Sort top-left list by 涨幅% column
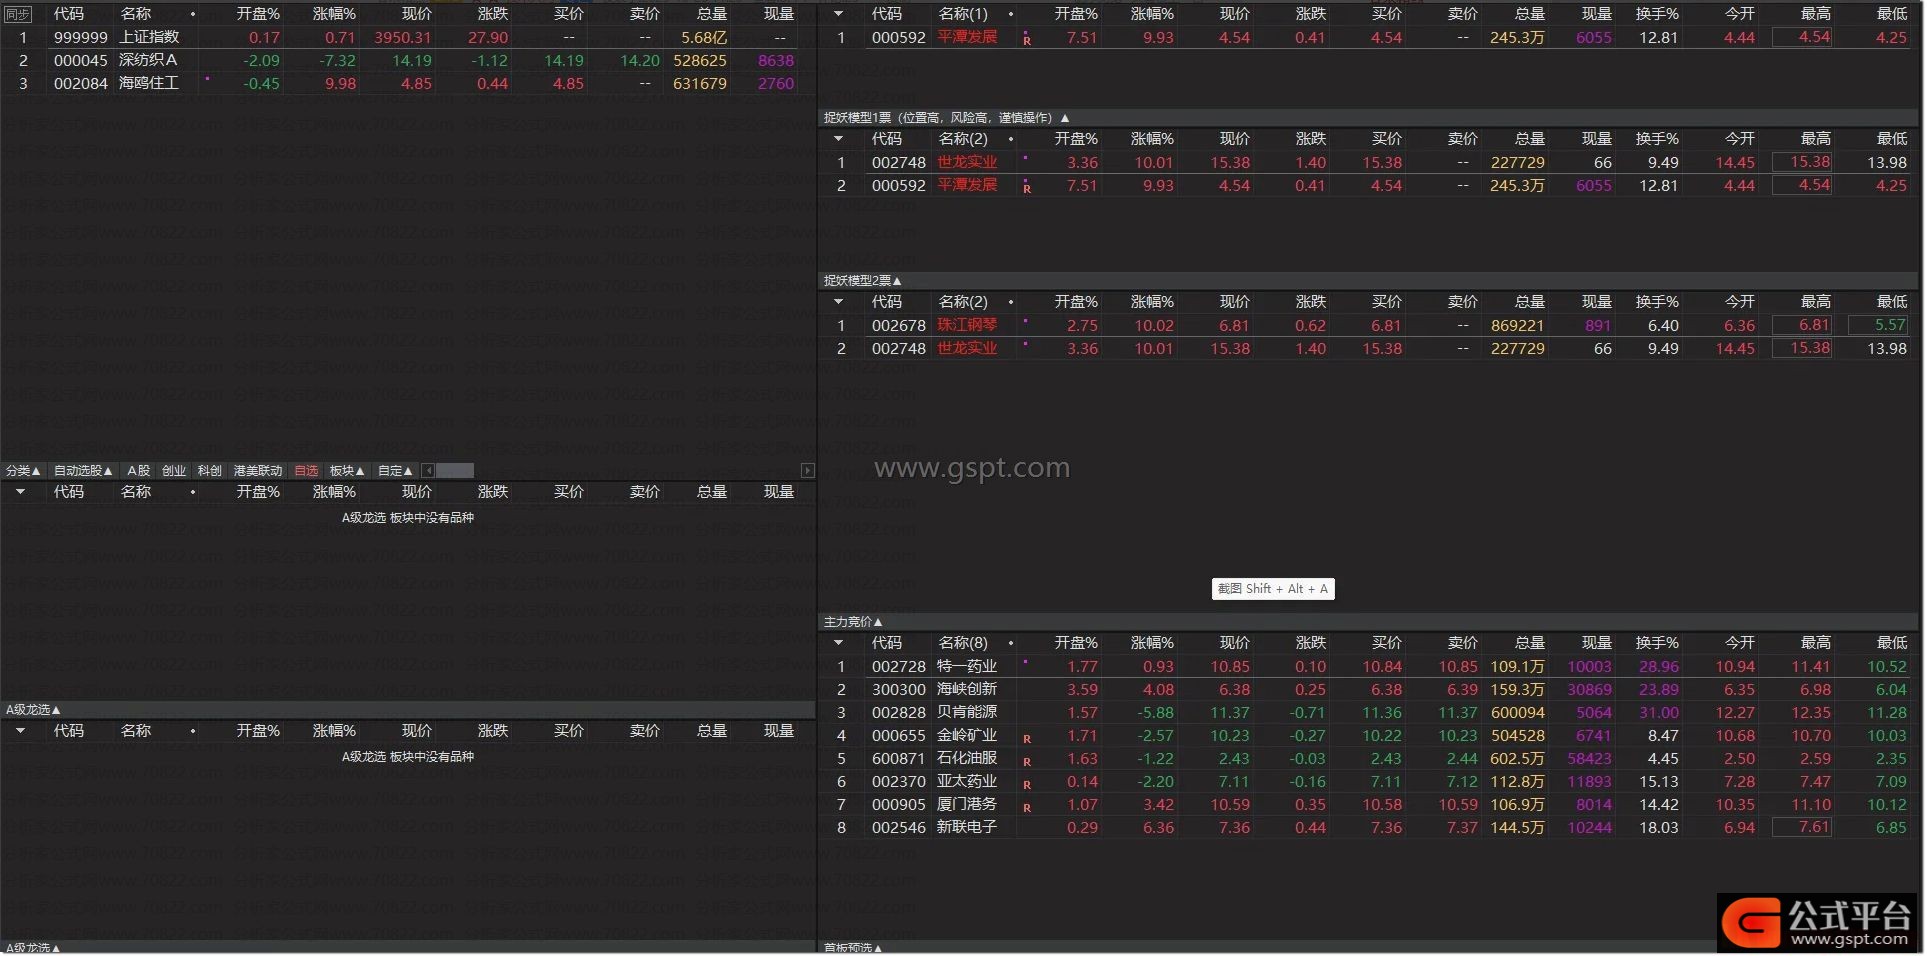The height and width of the screenshot is (956, 1927). 334,14
